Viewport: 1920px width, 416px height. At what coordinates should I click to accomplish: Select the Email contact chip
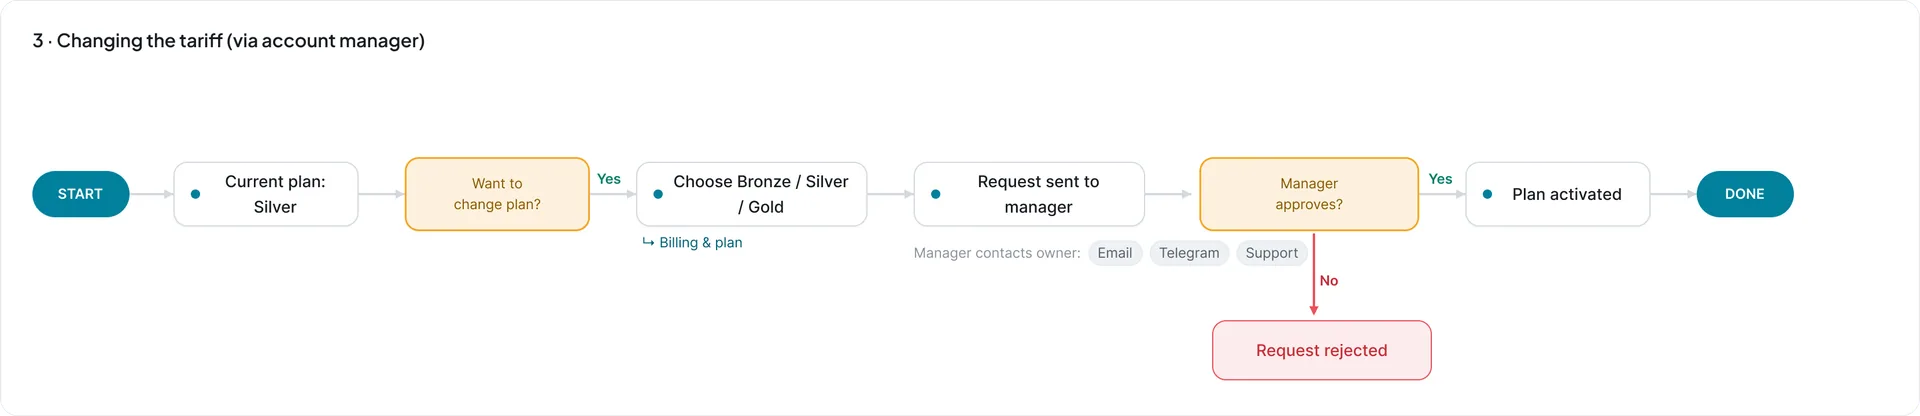1115,253
